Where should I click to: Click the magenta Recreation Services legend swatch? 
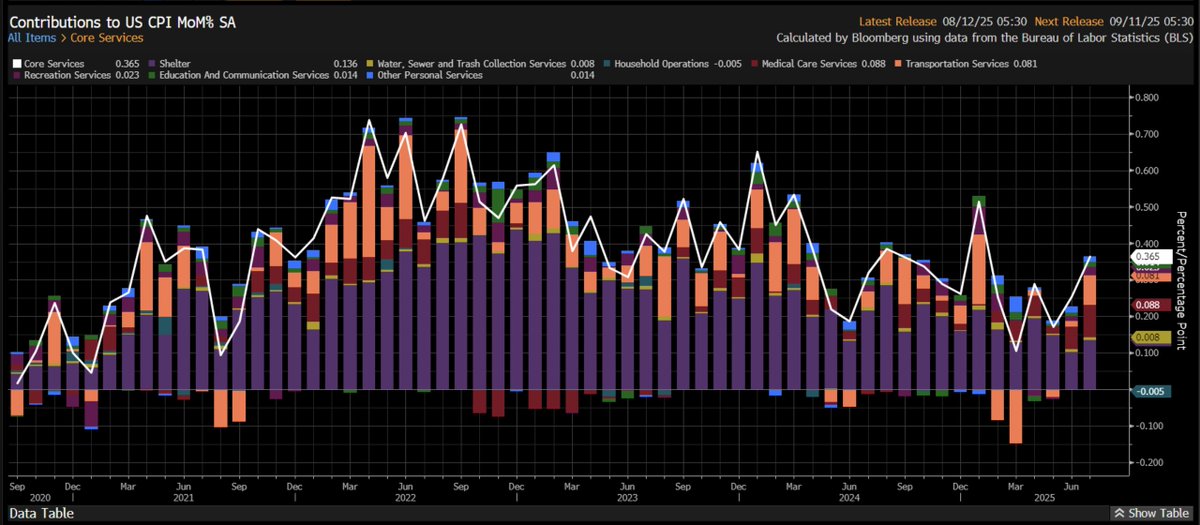click(17, 75)
